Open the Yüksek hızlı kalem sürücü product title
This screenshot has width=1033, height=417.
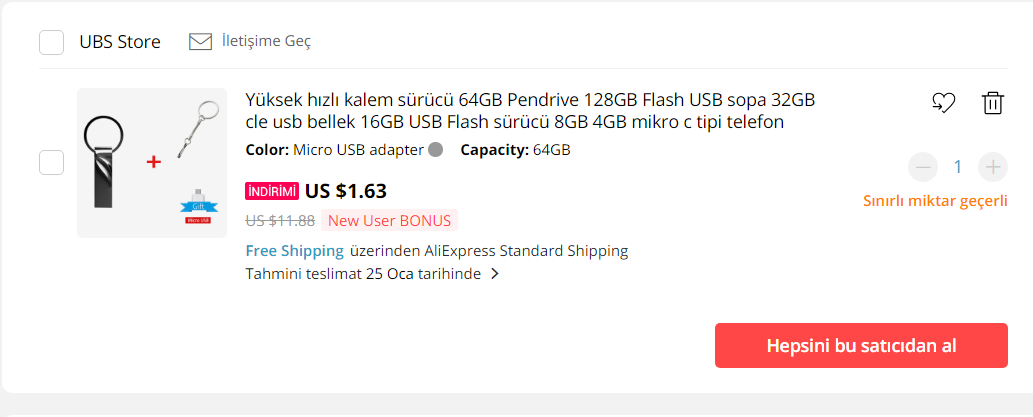click(530, 111)
